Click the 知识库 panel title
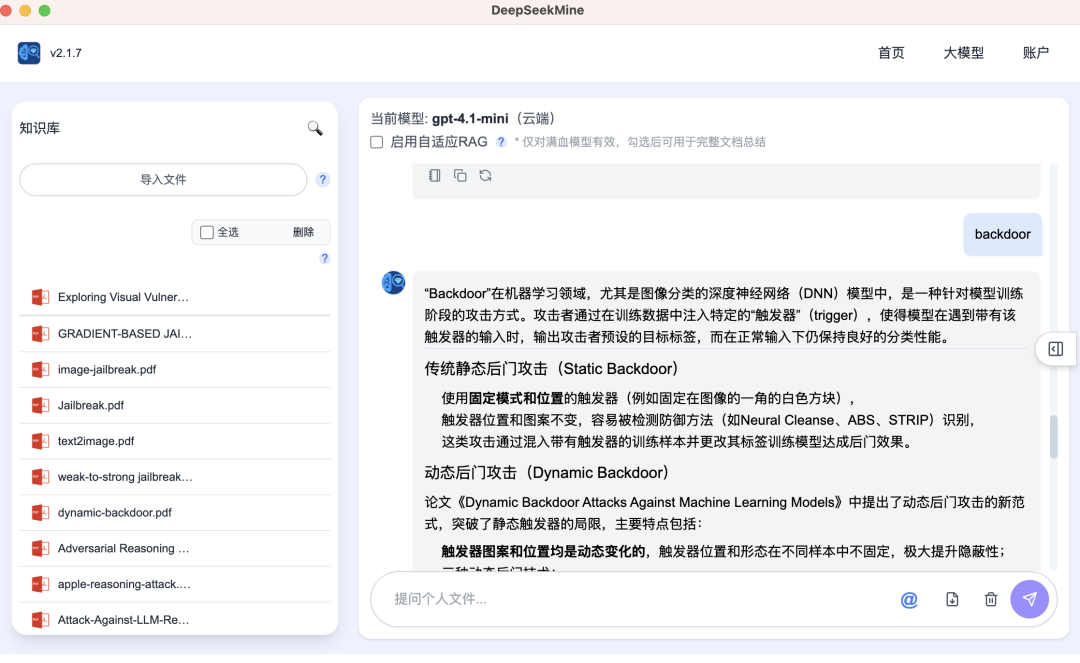The width and height of the screenshot is (1080, 663). (39, 129)
